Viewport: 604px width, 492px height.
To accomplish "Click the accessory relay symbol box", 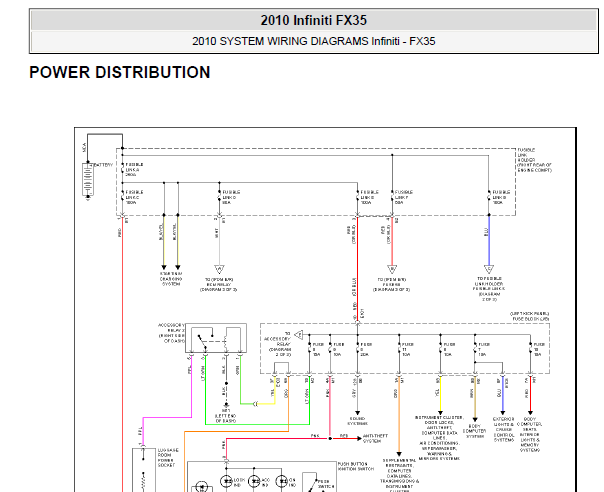I will point(216,338).
